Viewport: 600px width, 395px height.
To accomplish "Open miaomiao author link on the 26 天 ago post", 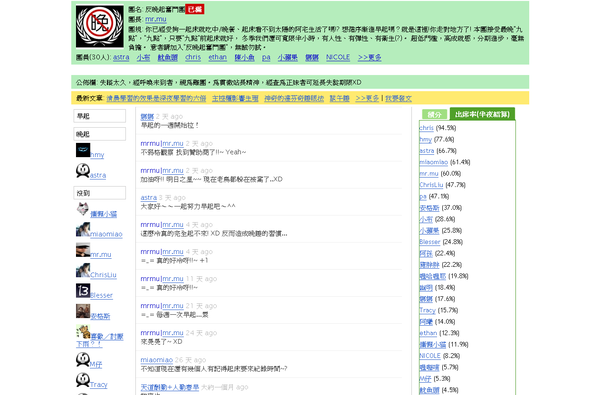I will click(x=157, y=360).
